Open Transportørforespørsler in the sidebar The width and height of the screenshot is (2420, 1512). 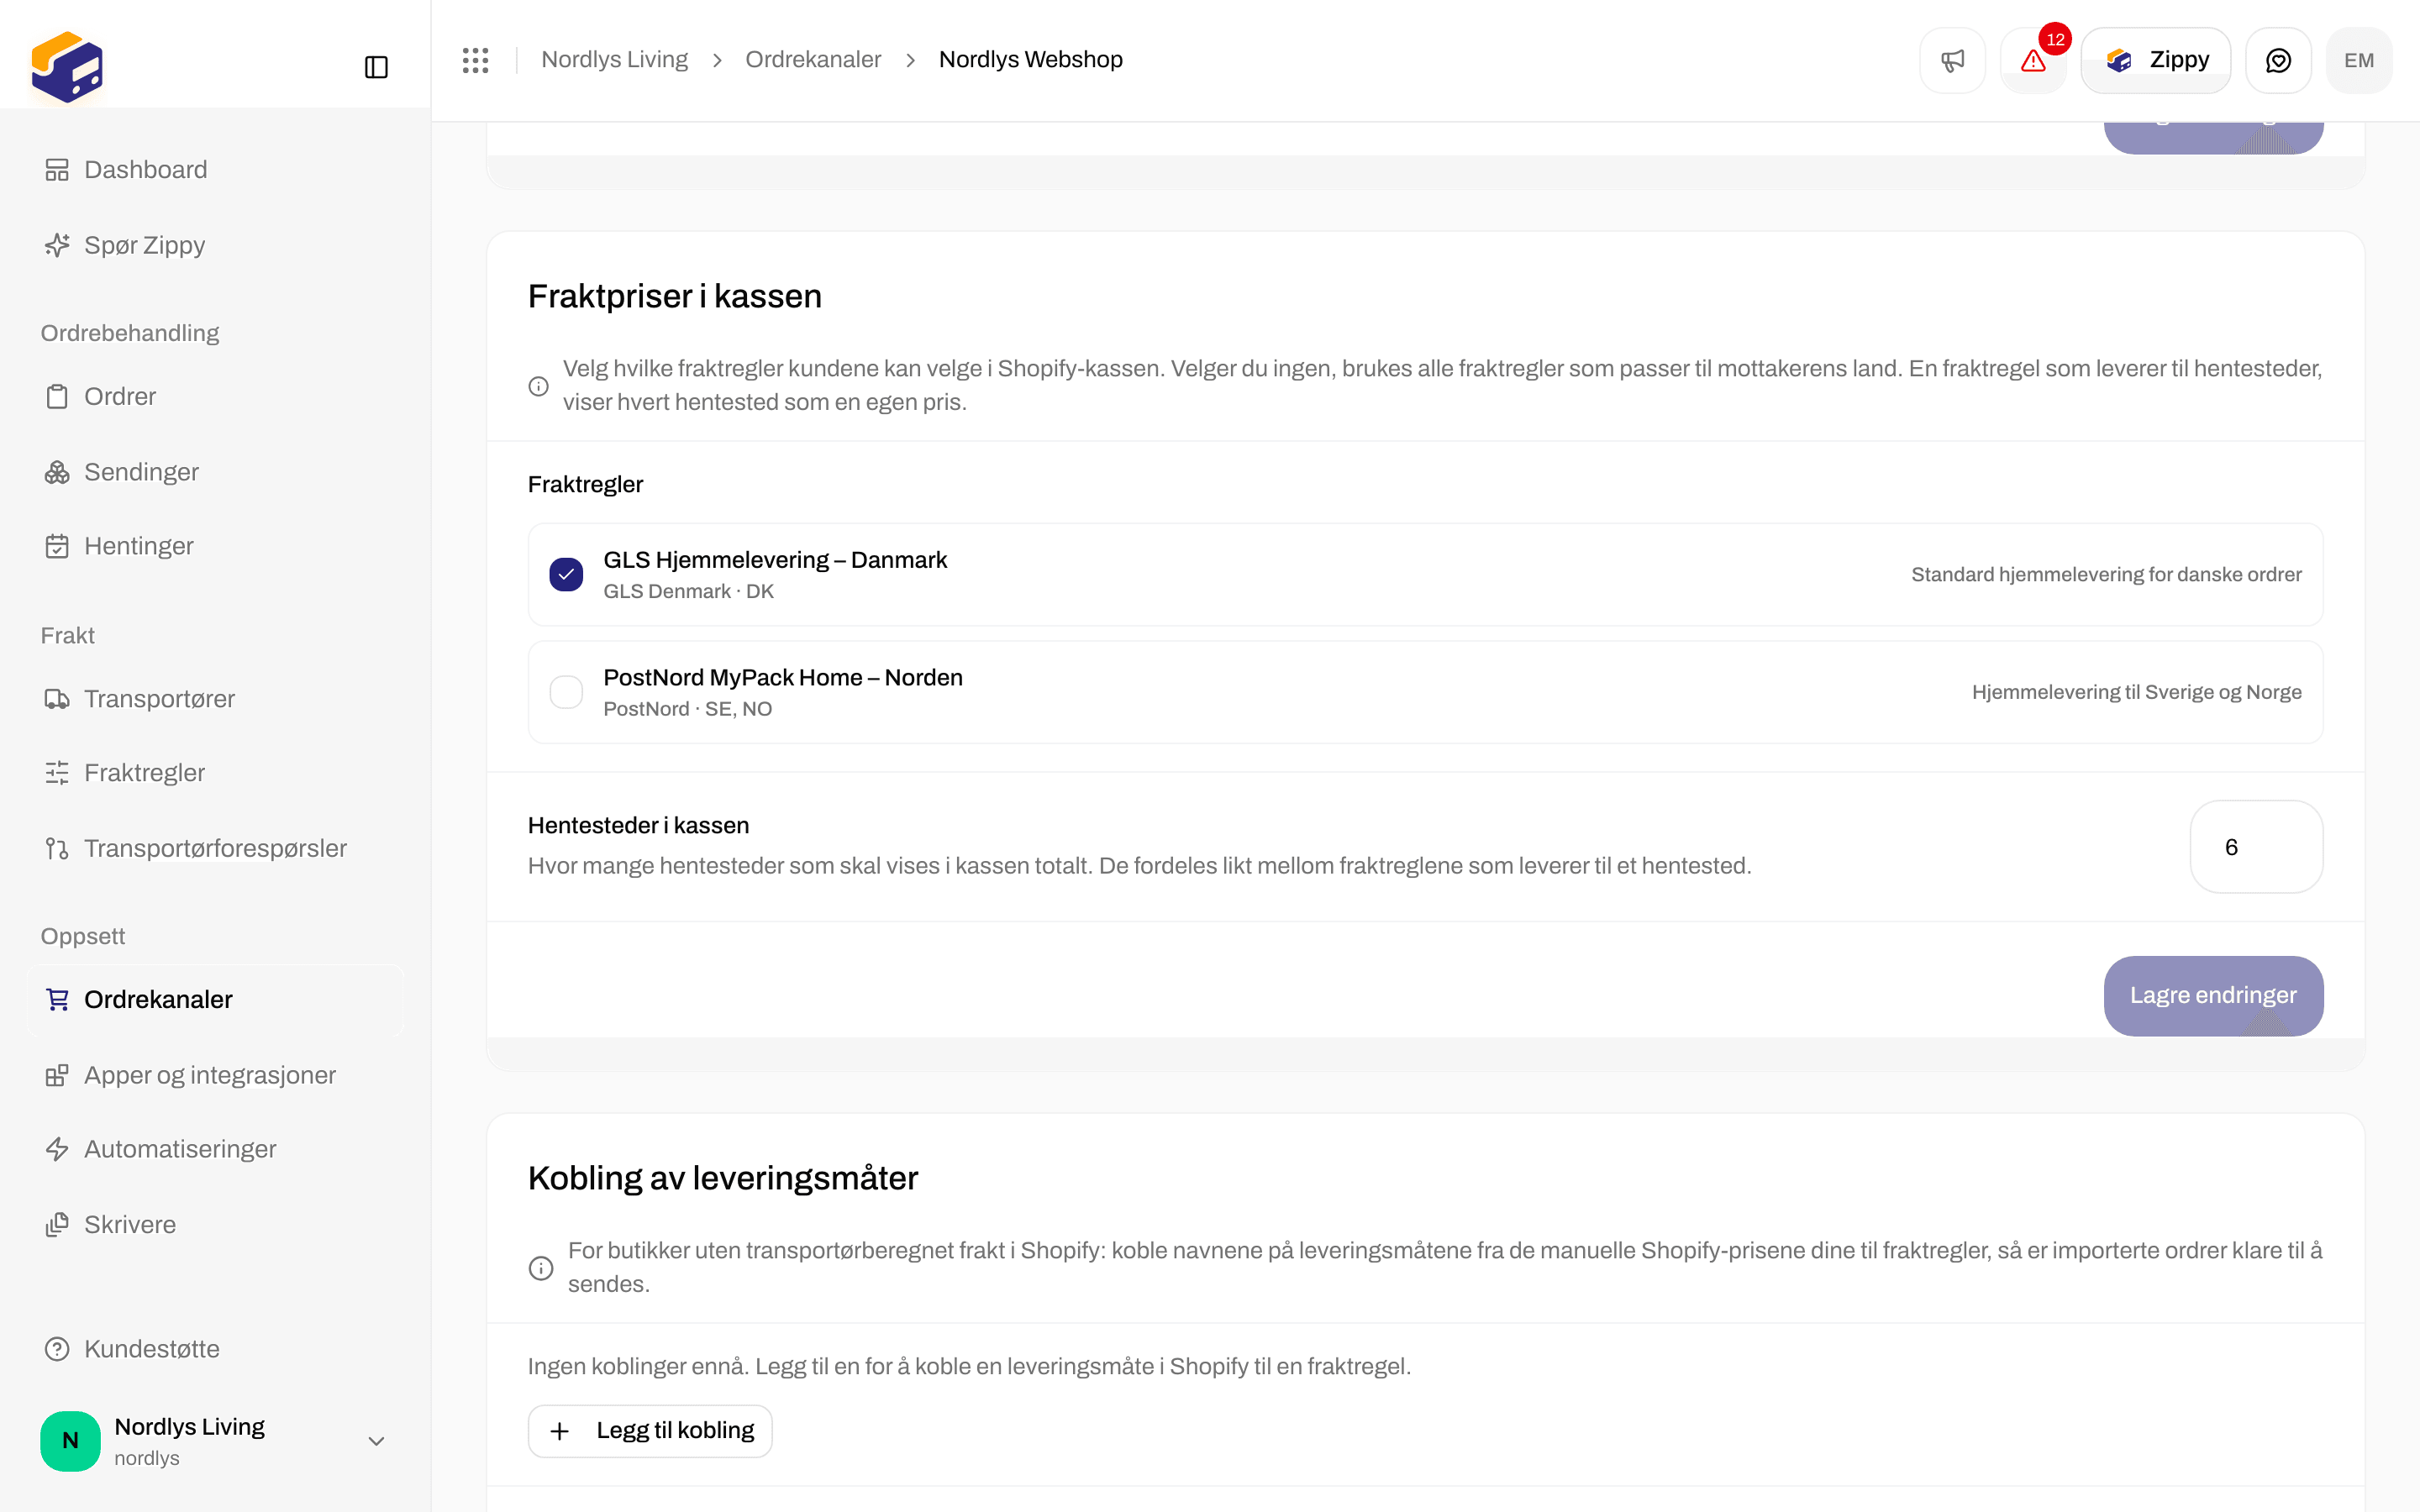pos(216,848)
